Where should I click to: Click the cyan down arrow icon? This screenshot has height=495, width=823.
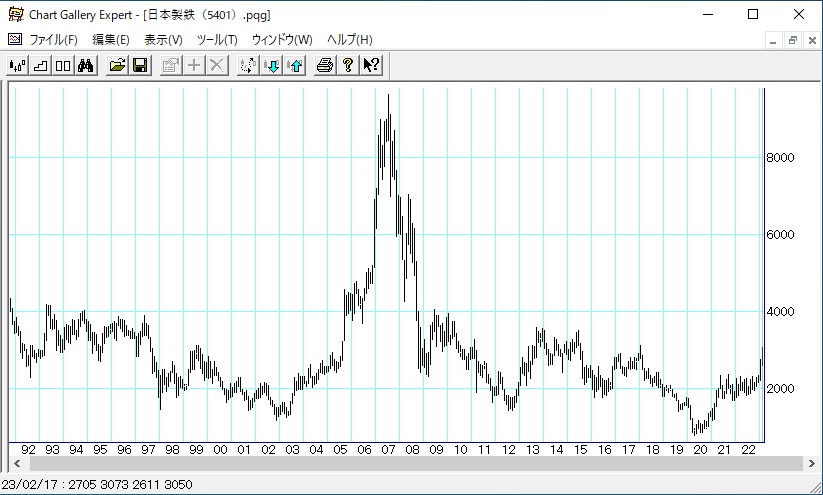tap(271, 66)
